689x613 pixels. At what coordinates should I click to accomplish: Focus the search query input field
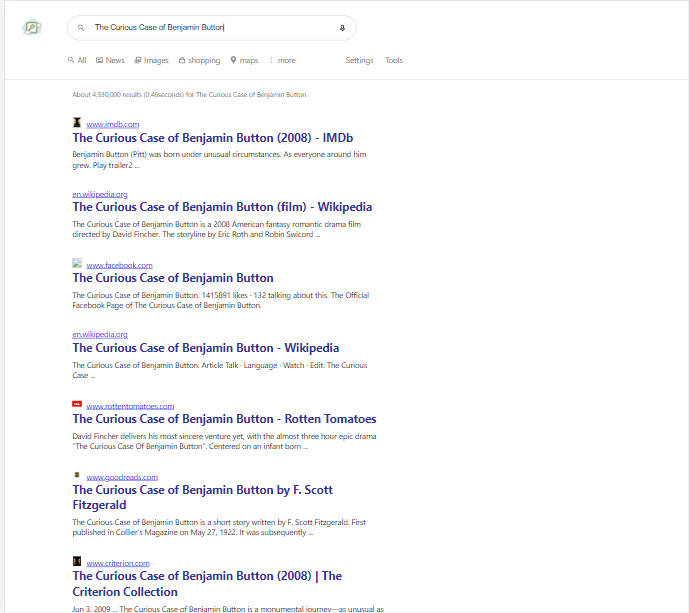click(x=211, y=28)
